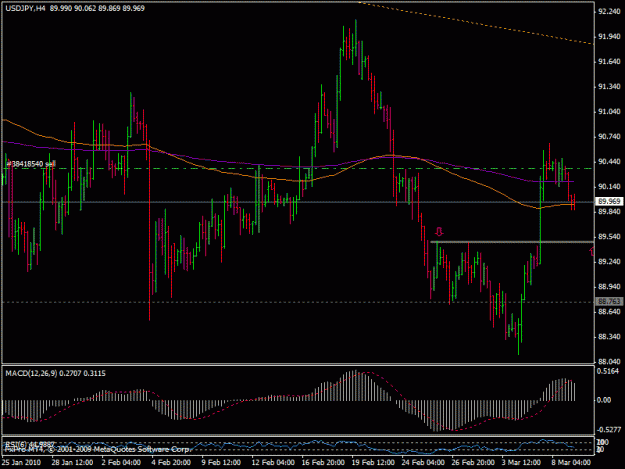The image size is (625, 469).
Task: Click the 88.640 price axis label
Action: tap(609, 312)
